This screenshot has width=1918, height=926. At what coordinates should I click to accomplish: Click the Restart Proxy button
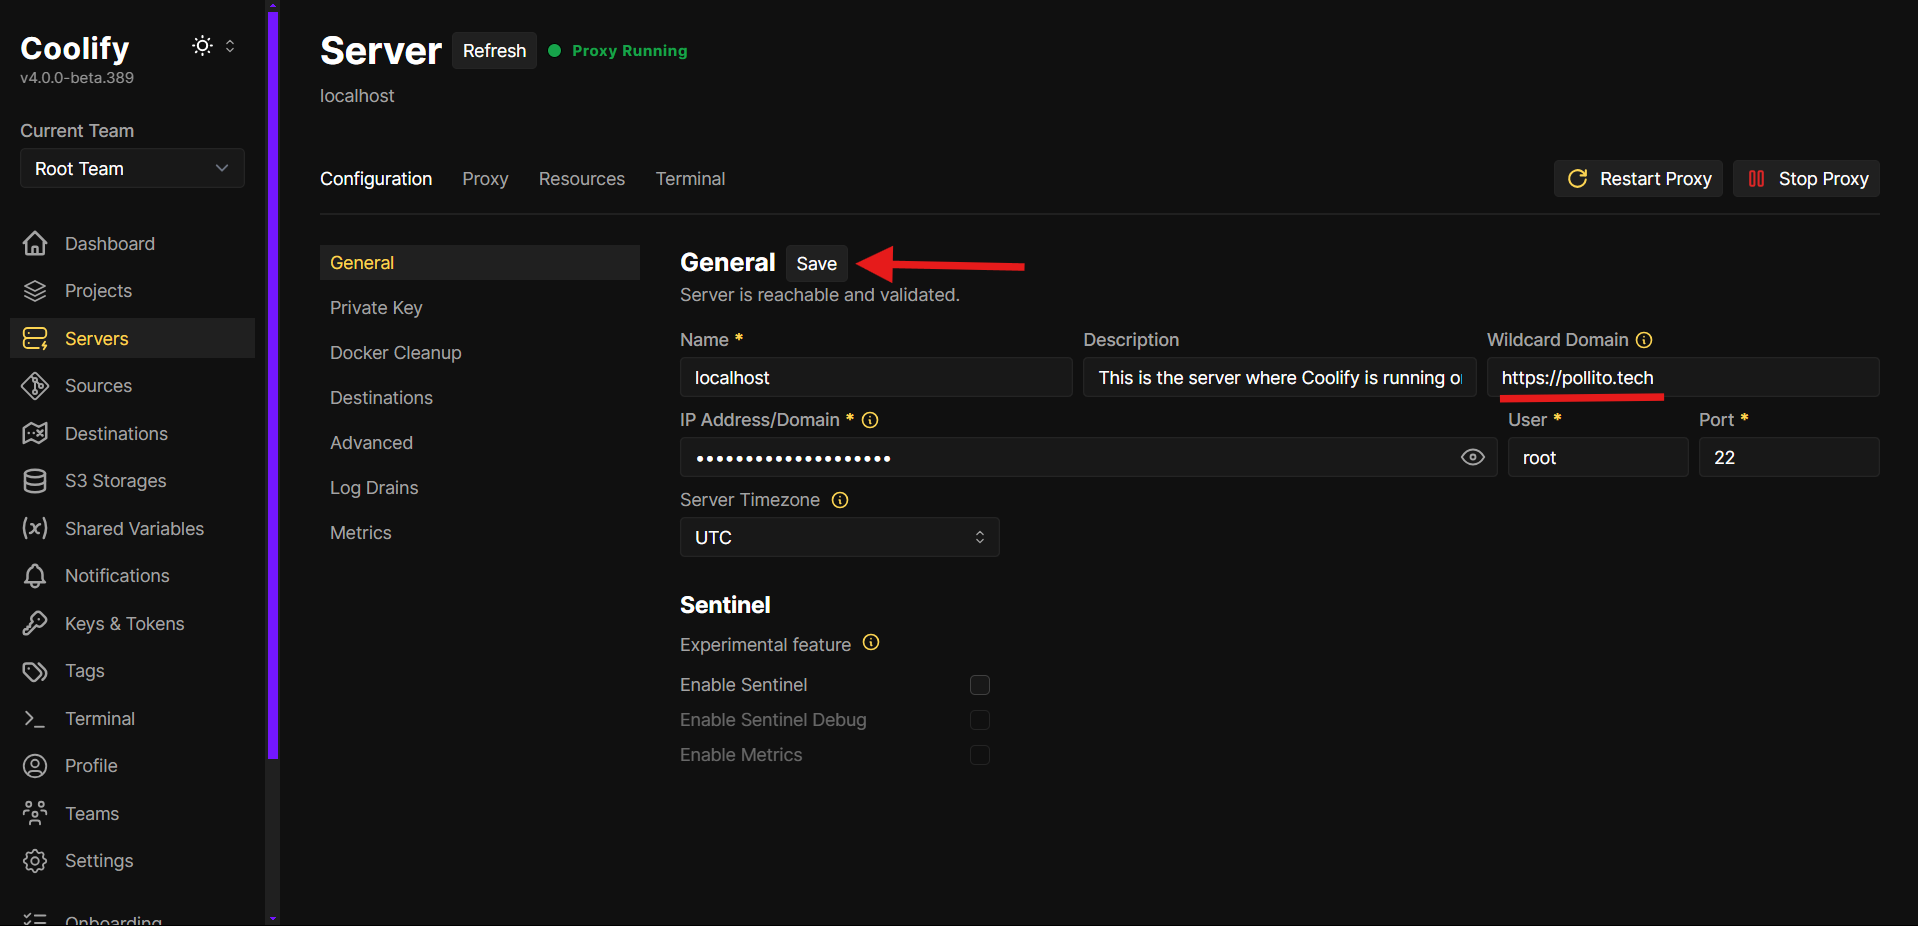click(x=1638, y=179)
